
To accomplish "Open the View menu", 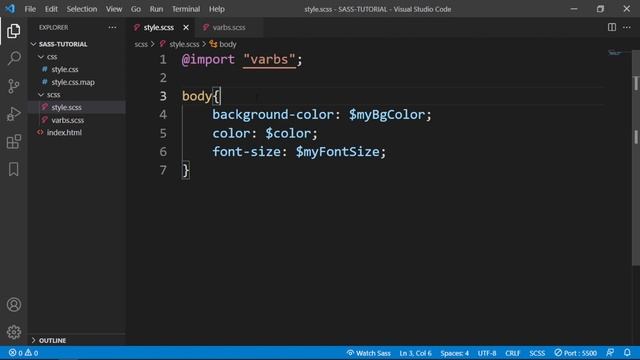I will coord(114,9).
